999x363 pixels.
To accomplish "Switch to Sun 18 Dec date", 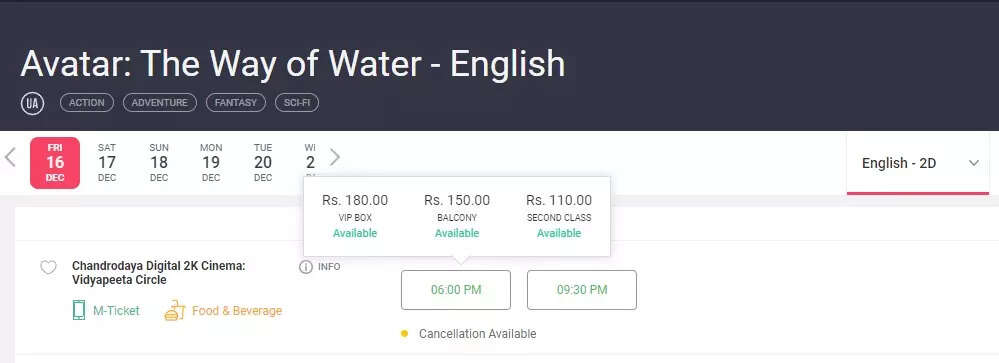I will [x=159, y=162].
